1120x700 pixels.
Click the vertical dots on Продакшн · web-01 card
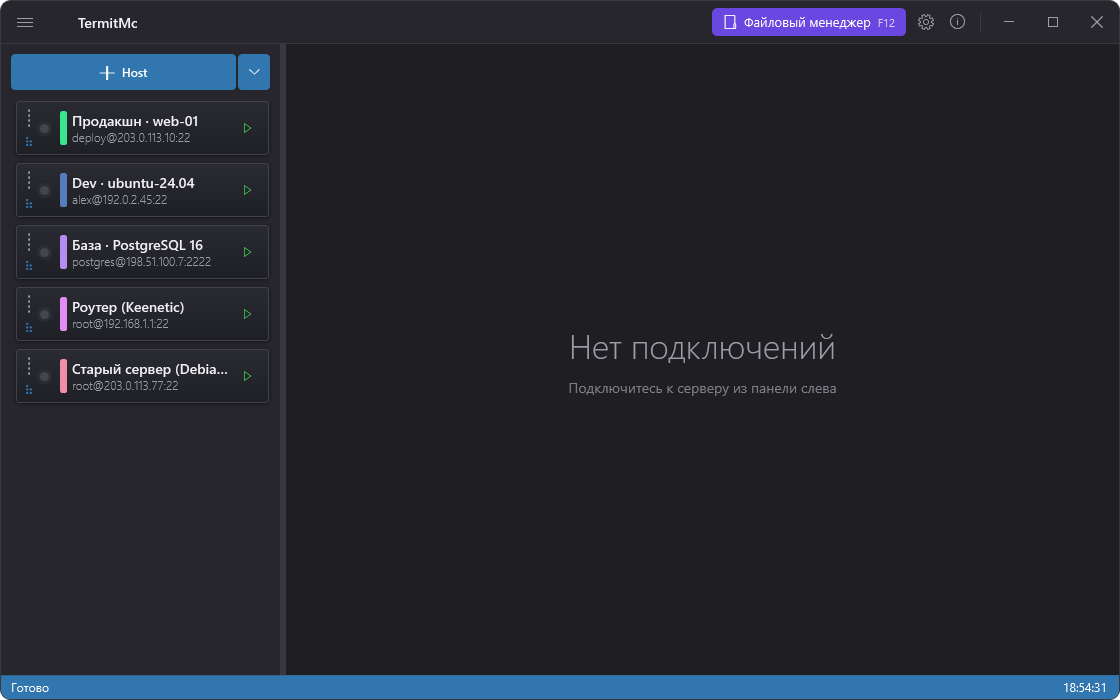point(29,118)
